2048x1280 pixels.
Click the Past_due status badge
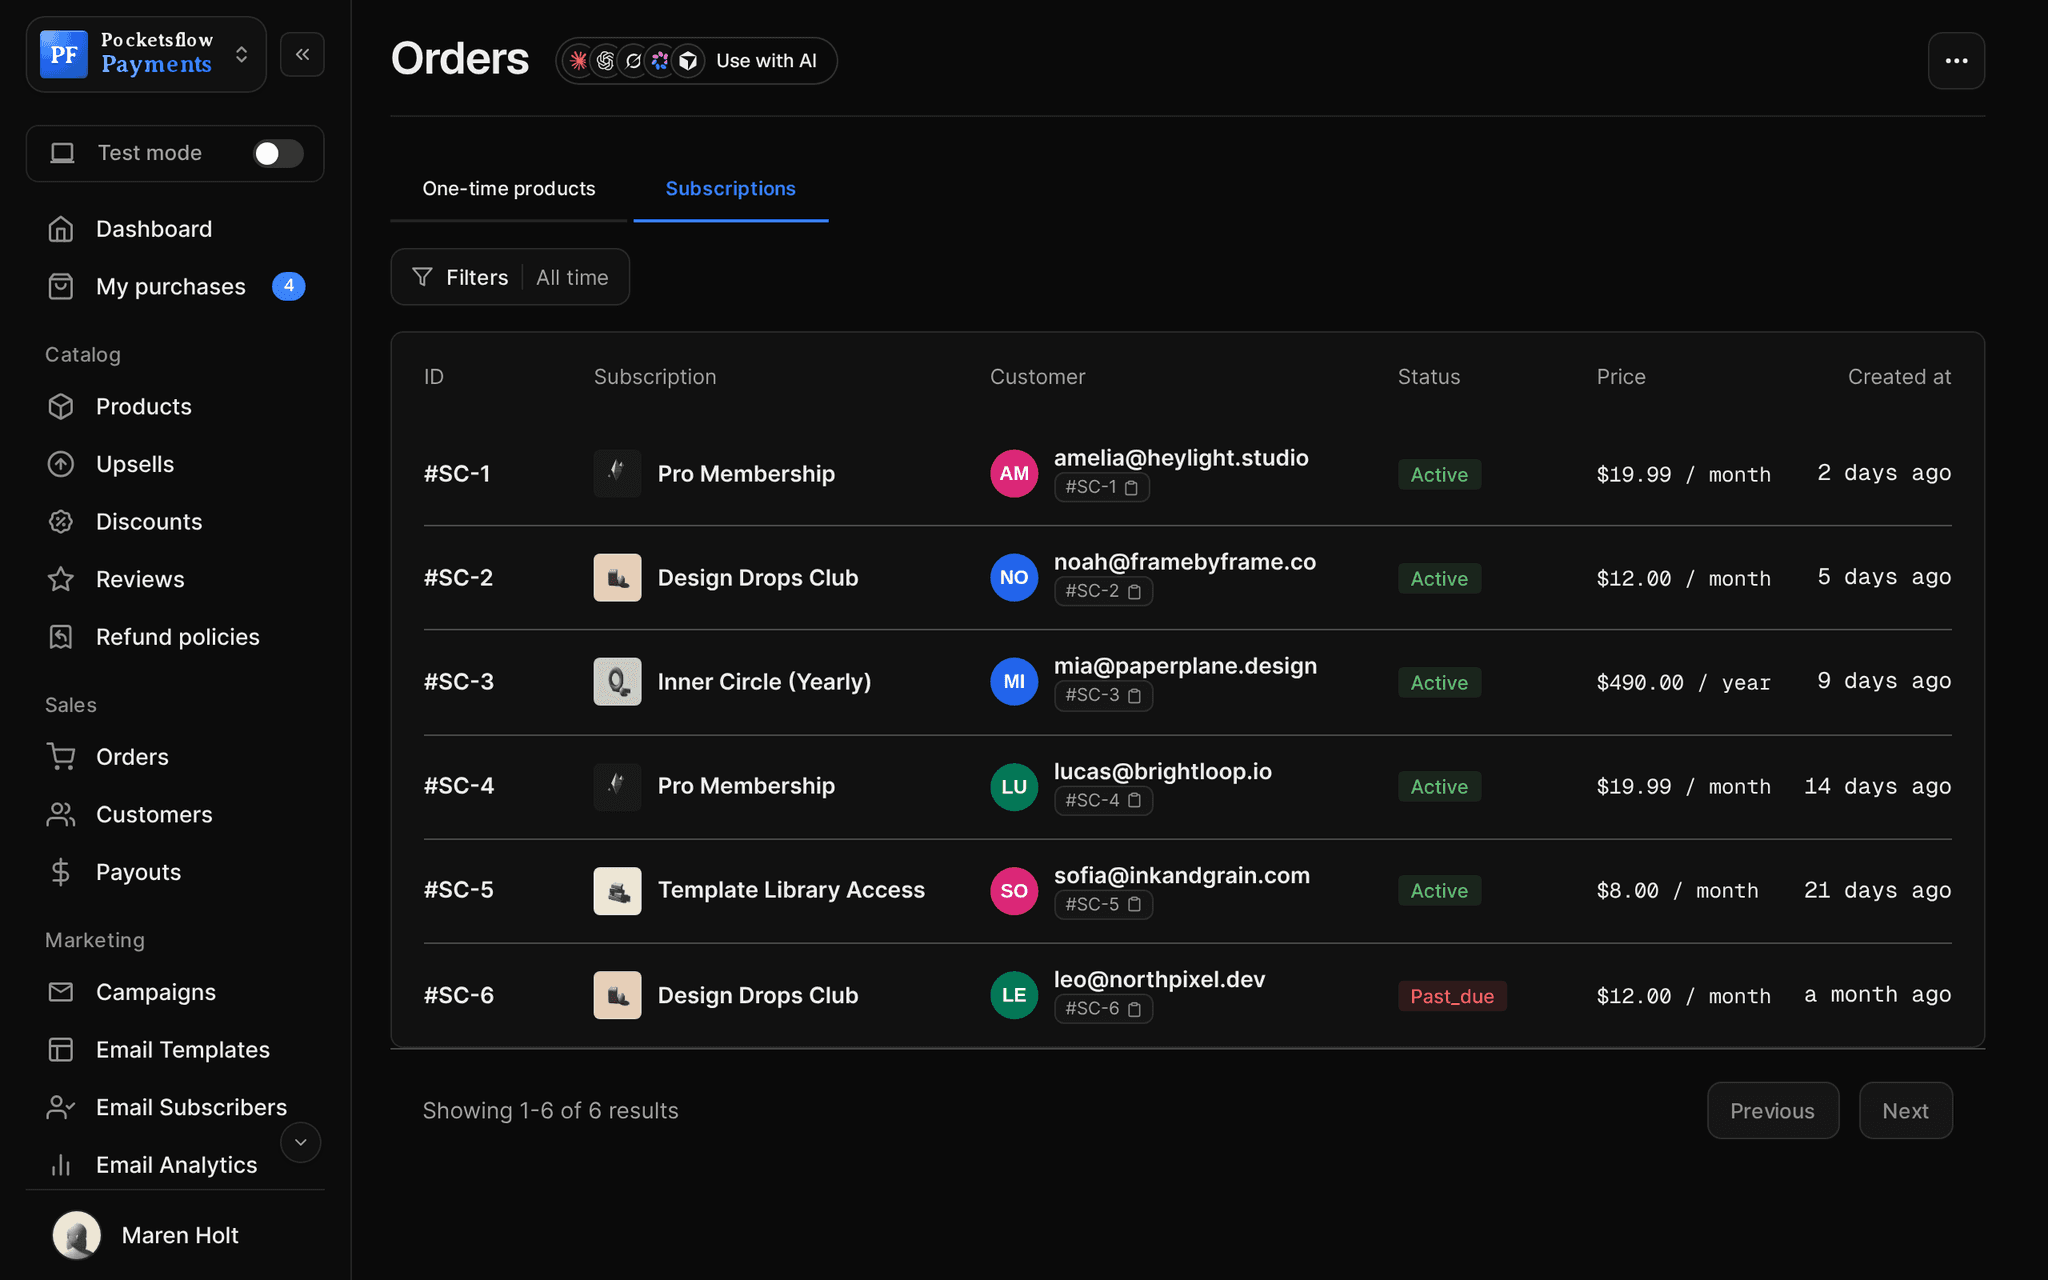pyautogui.click(x=1452, y=996)
